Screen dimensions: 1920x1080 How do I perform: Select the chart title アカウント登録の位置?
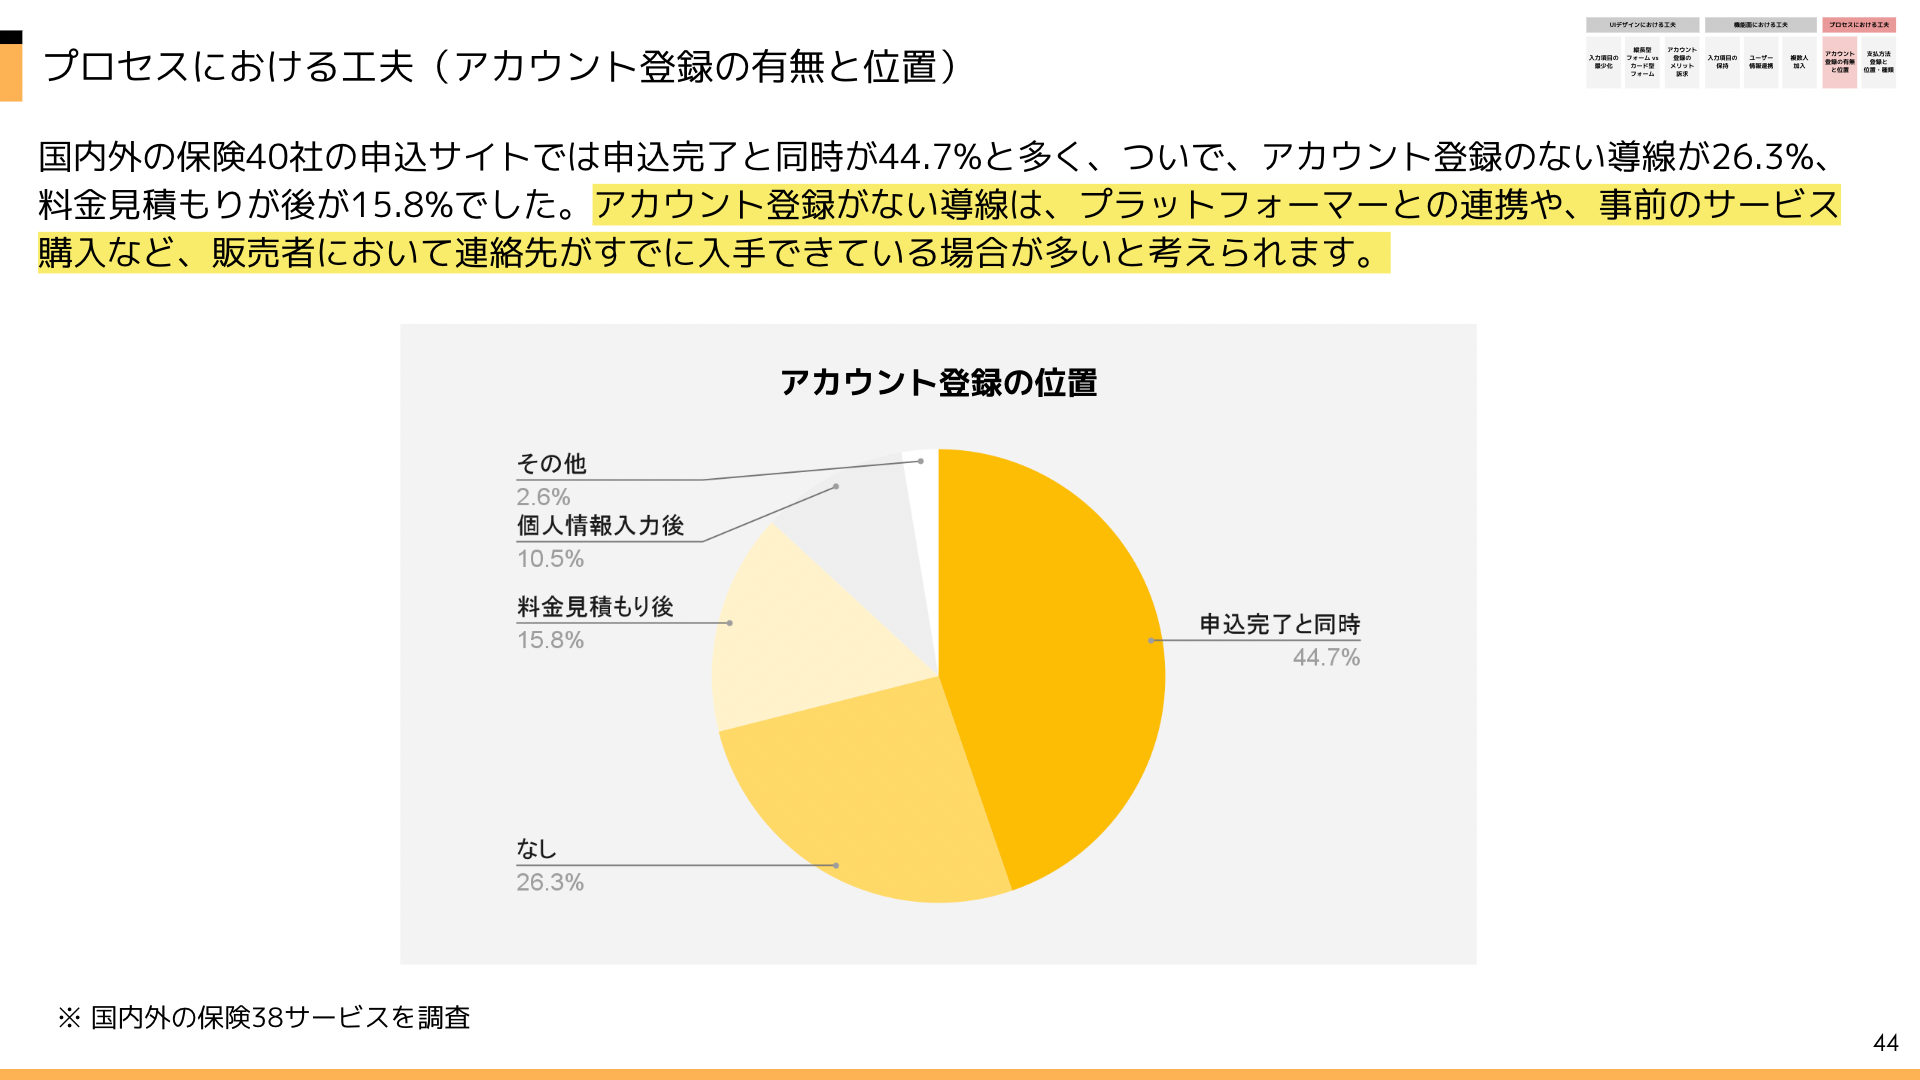click(938, 383)
